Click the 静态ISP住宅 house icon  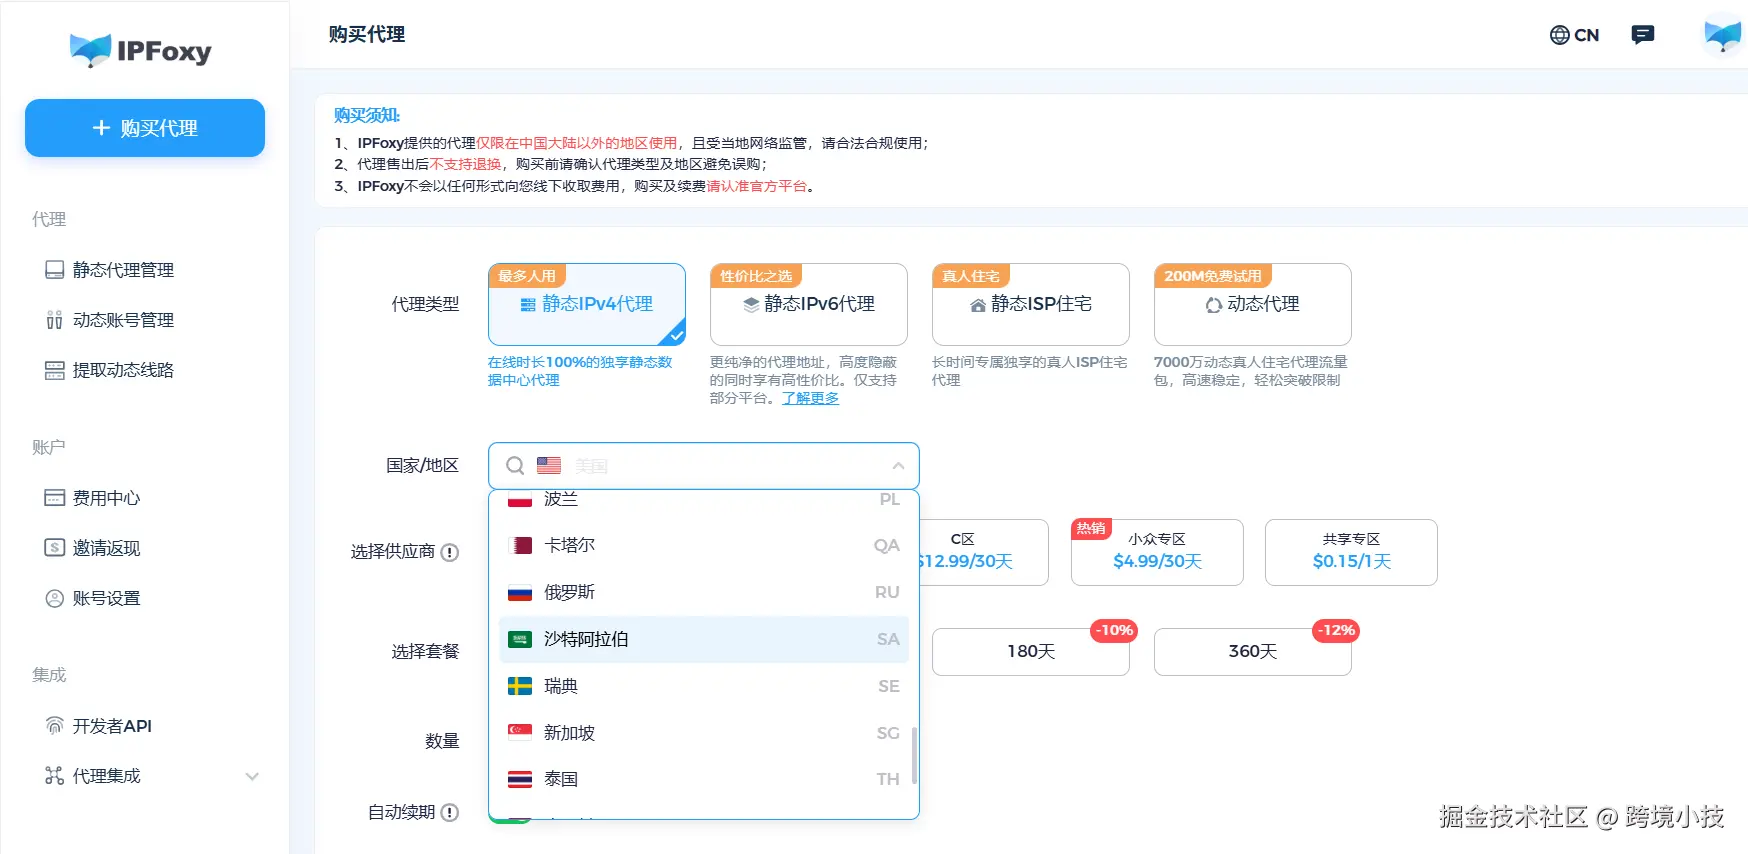pyautogui.click(x=978, y=305)
